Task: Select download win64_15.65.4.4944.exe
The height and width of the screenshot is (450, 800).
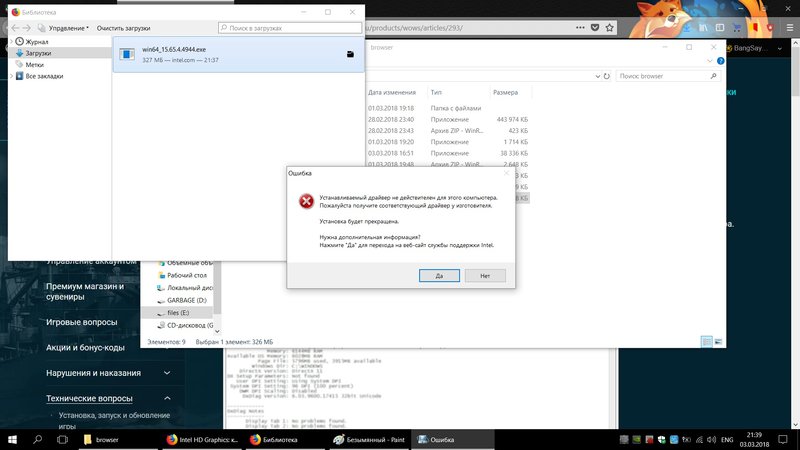Action: click(238, 54)
